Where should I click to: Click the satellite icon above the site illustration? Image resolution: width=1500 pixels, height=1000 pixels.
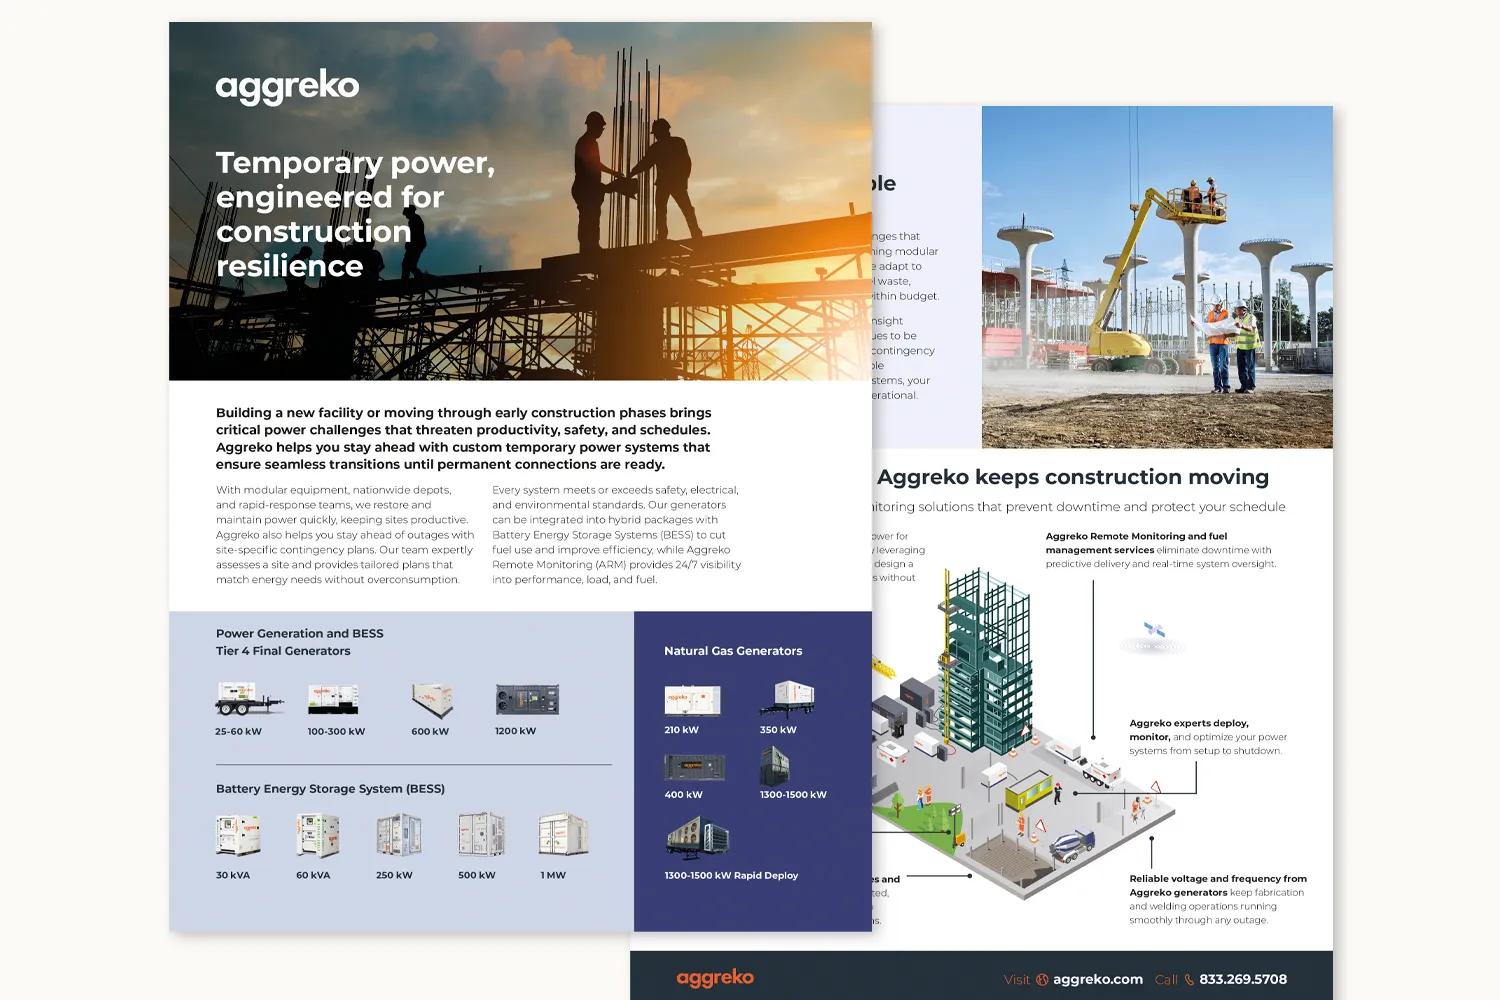pos(1154,630)
